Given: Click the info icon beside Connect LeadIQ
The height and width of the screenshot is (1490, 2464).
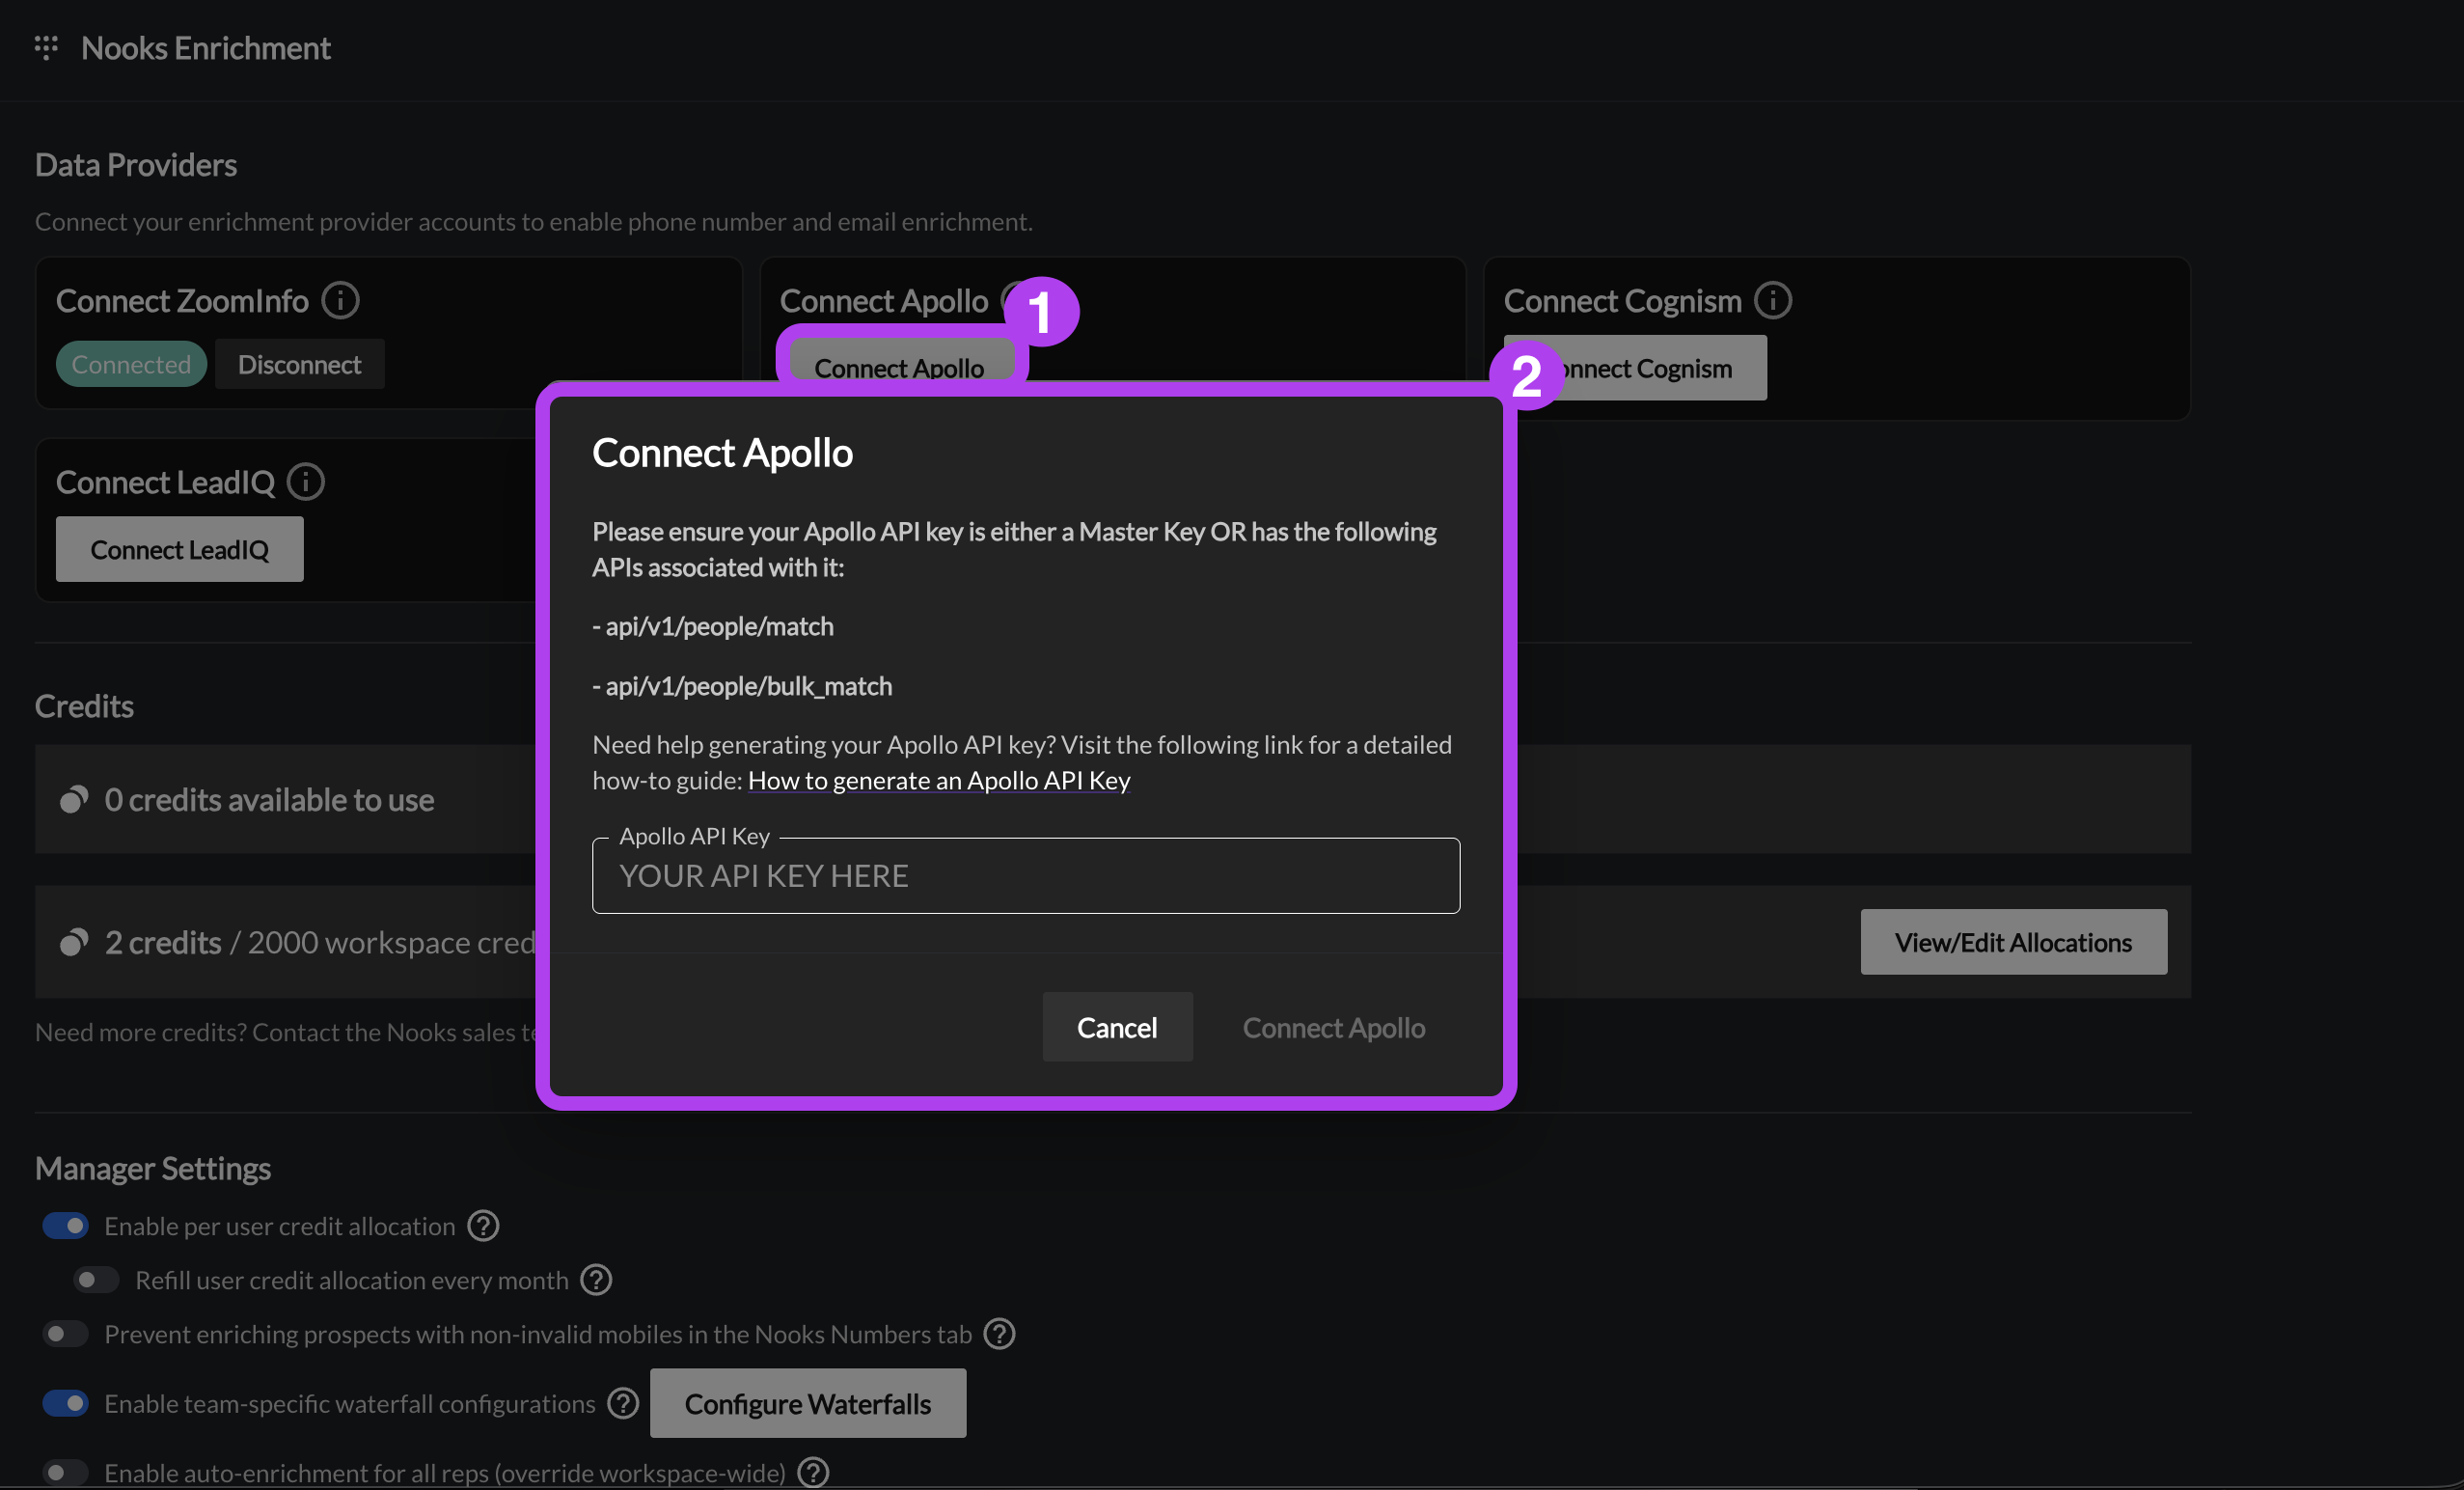Looking at the screenshot, I should [306, 482].
